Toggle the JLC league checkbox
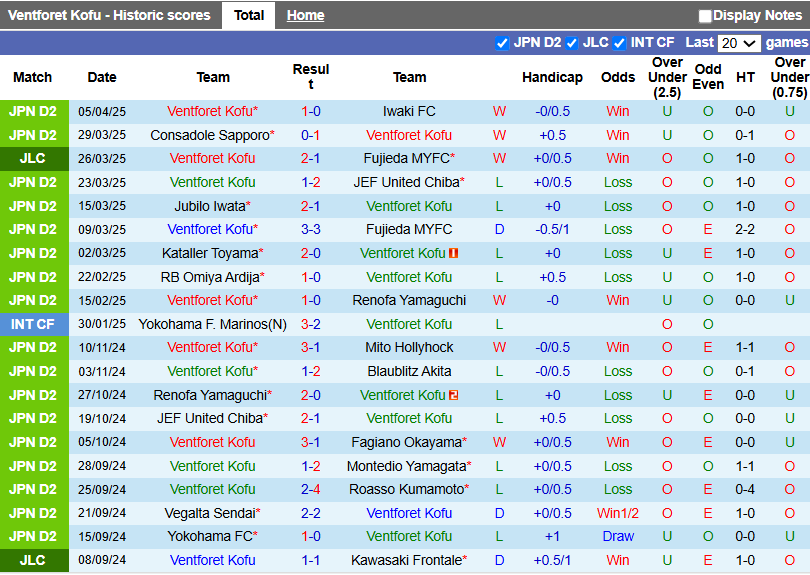 click(x=571, y=43)
